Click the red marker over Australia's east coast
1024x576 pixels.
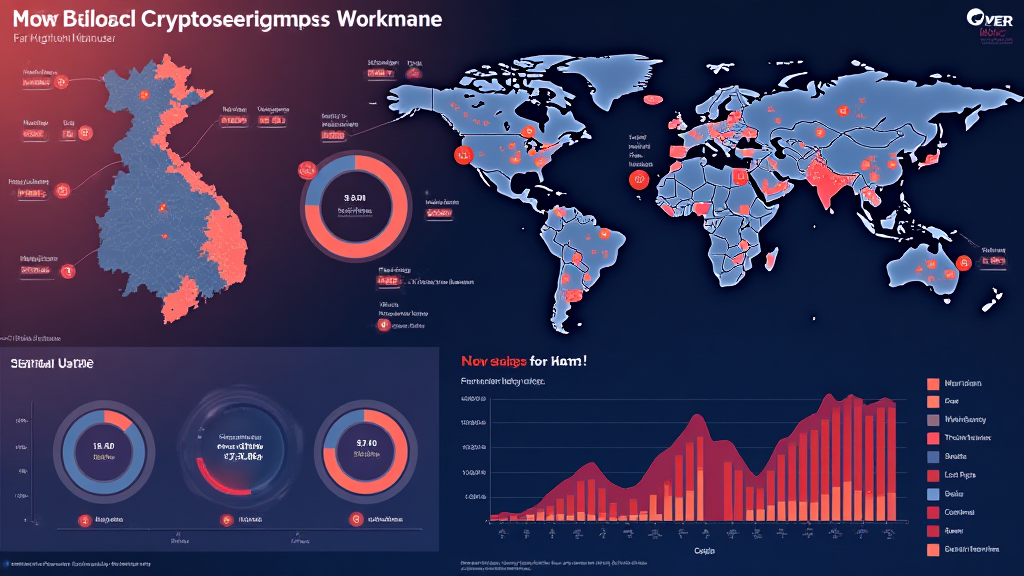964,263
